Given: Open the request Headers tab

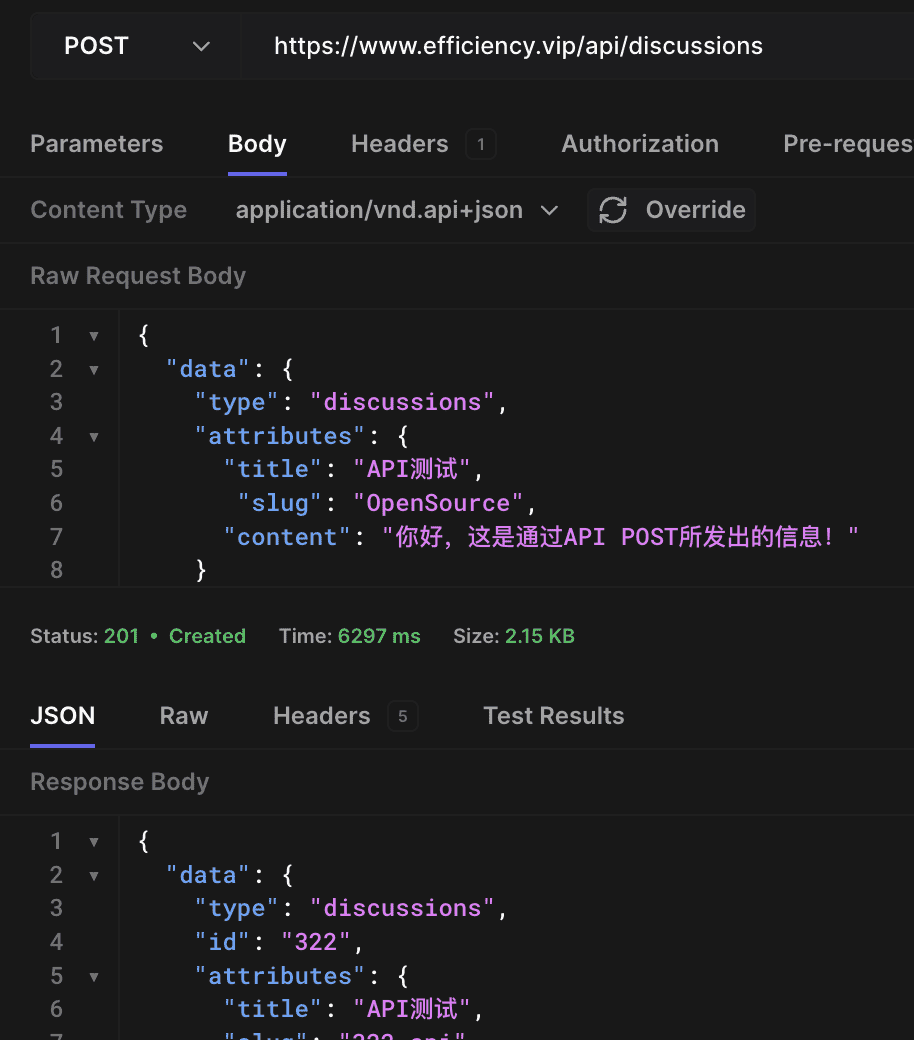Looking at the screenshot, I should coord(400,144).
